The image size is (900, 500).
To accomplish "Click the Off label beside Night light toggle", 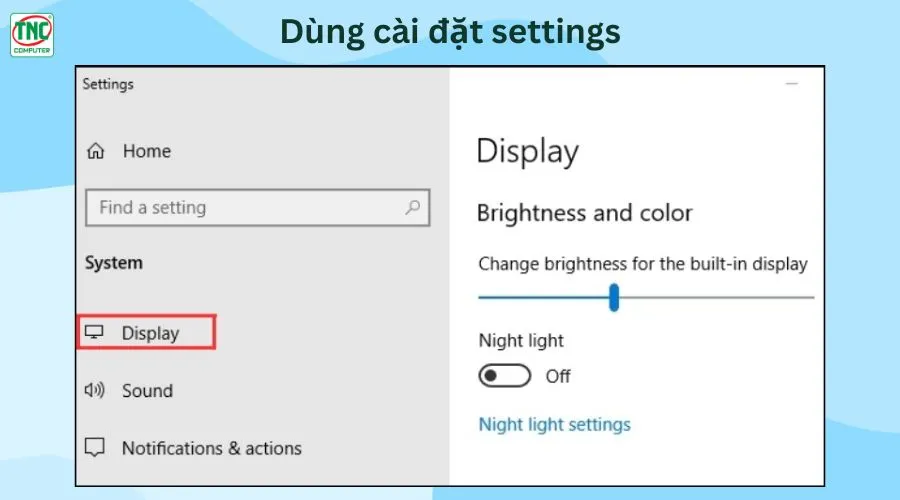I will [x=557, y=377].
